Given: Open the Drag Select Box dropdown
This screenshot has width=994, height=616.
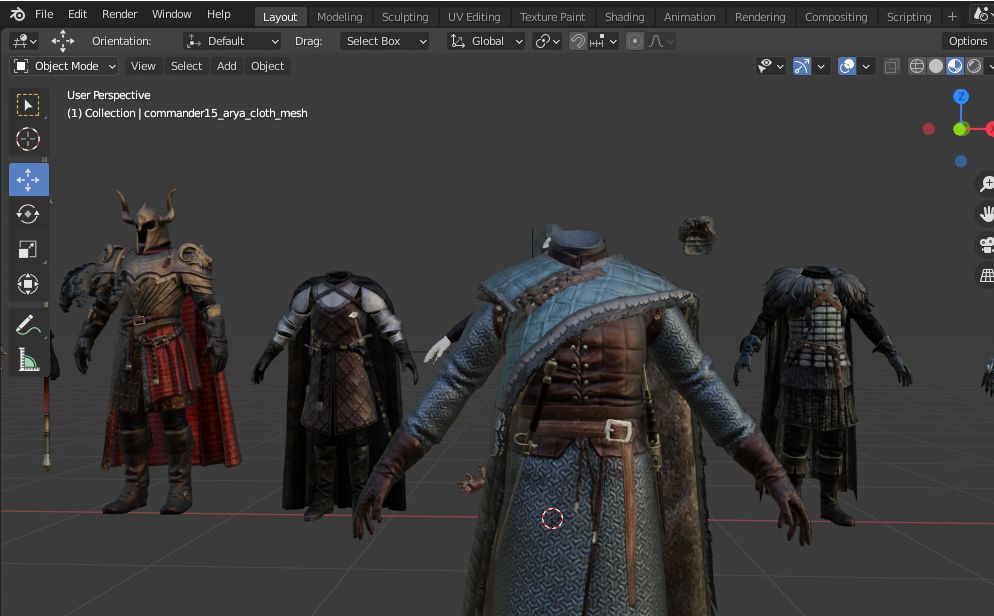Looking at the screenshot, I should point(385,41).
